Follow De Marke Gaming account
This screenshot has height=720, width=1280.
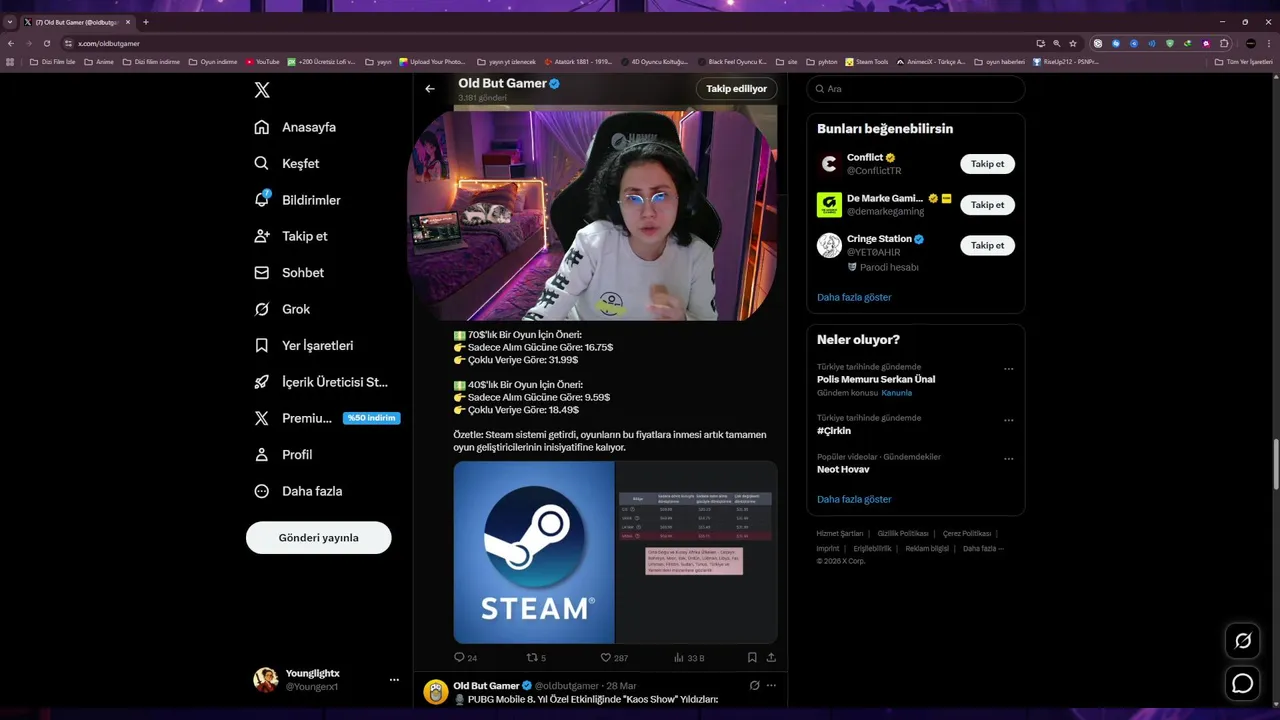tap(987, 205)
